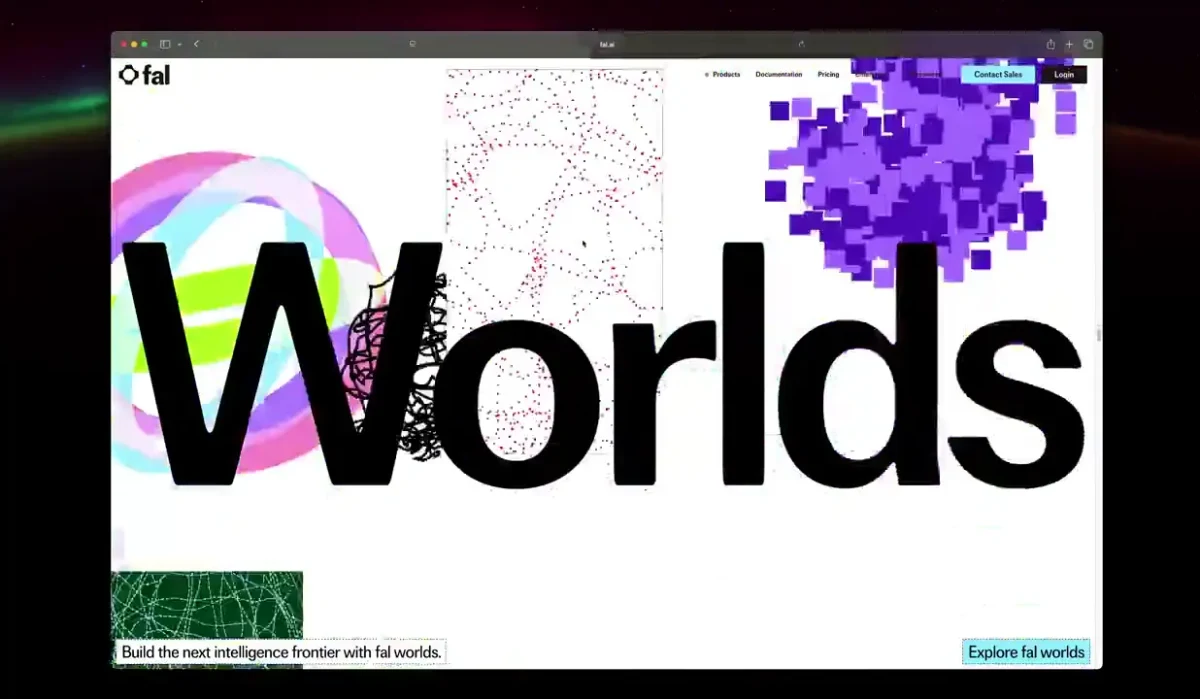
Task: Click the Contact Sales button
Action: pyautogui.click(x=998, y=75)
